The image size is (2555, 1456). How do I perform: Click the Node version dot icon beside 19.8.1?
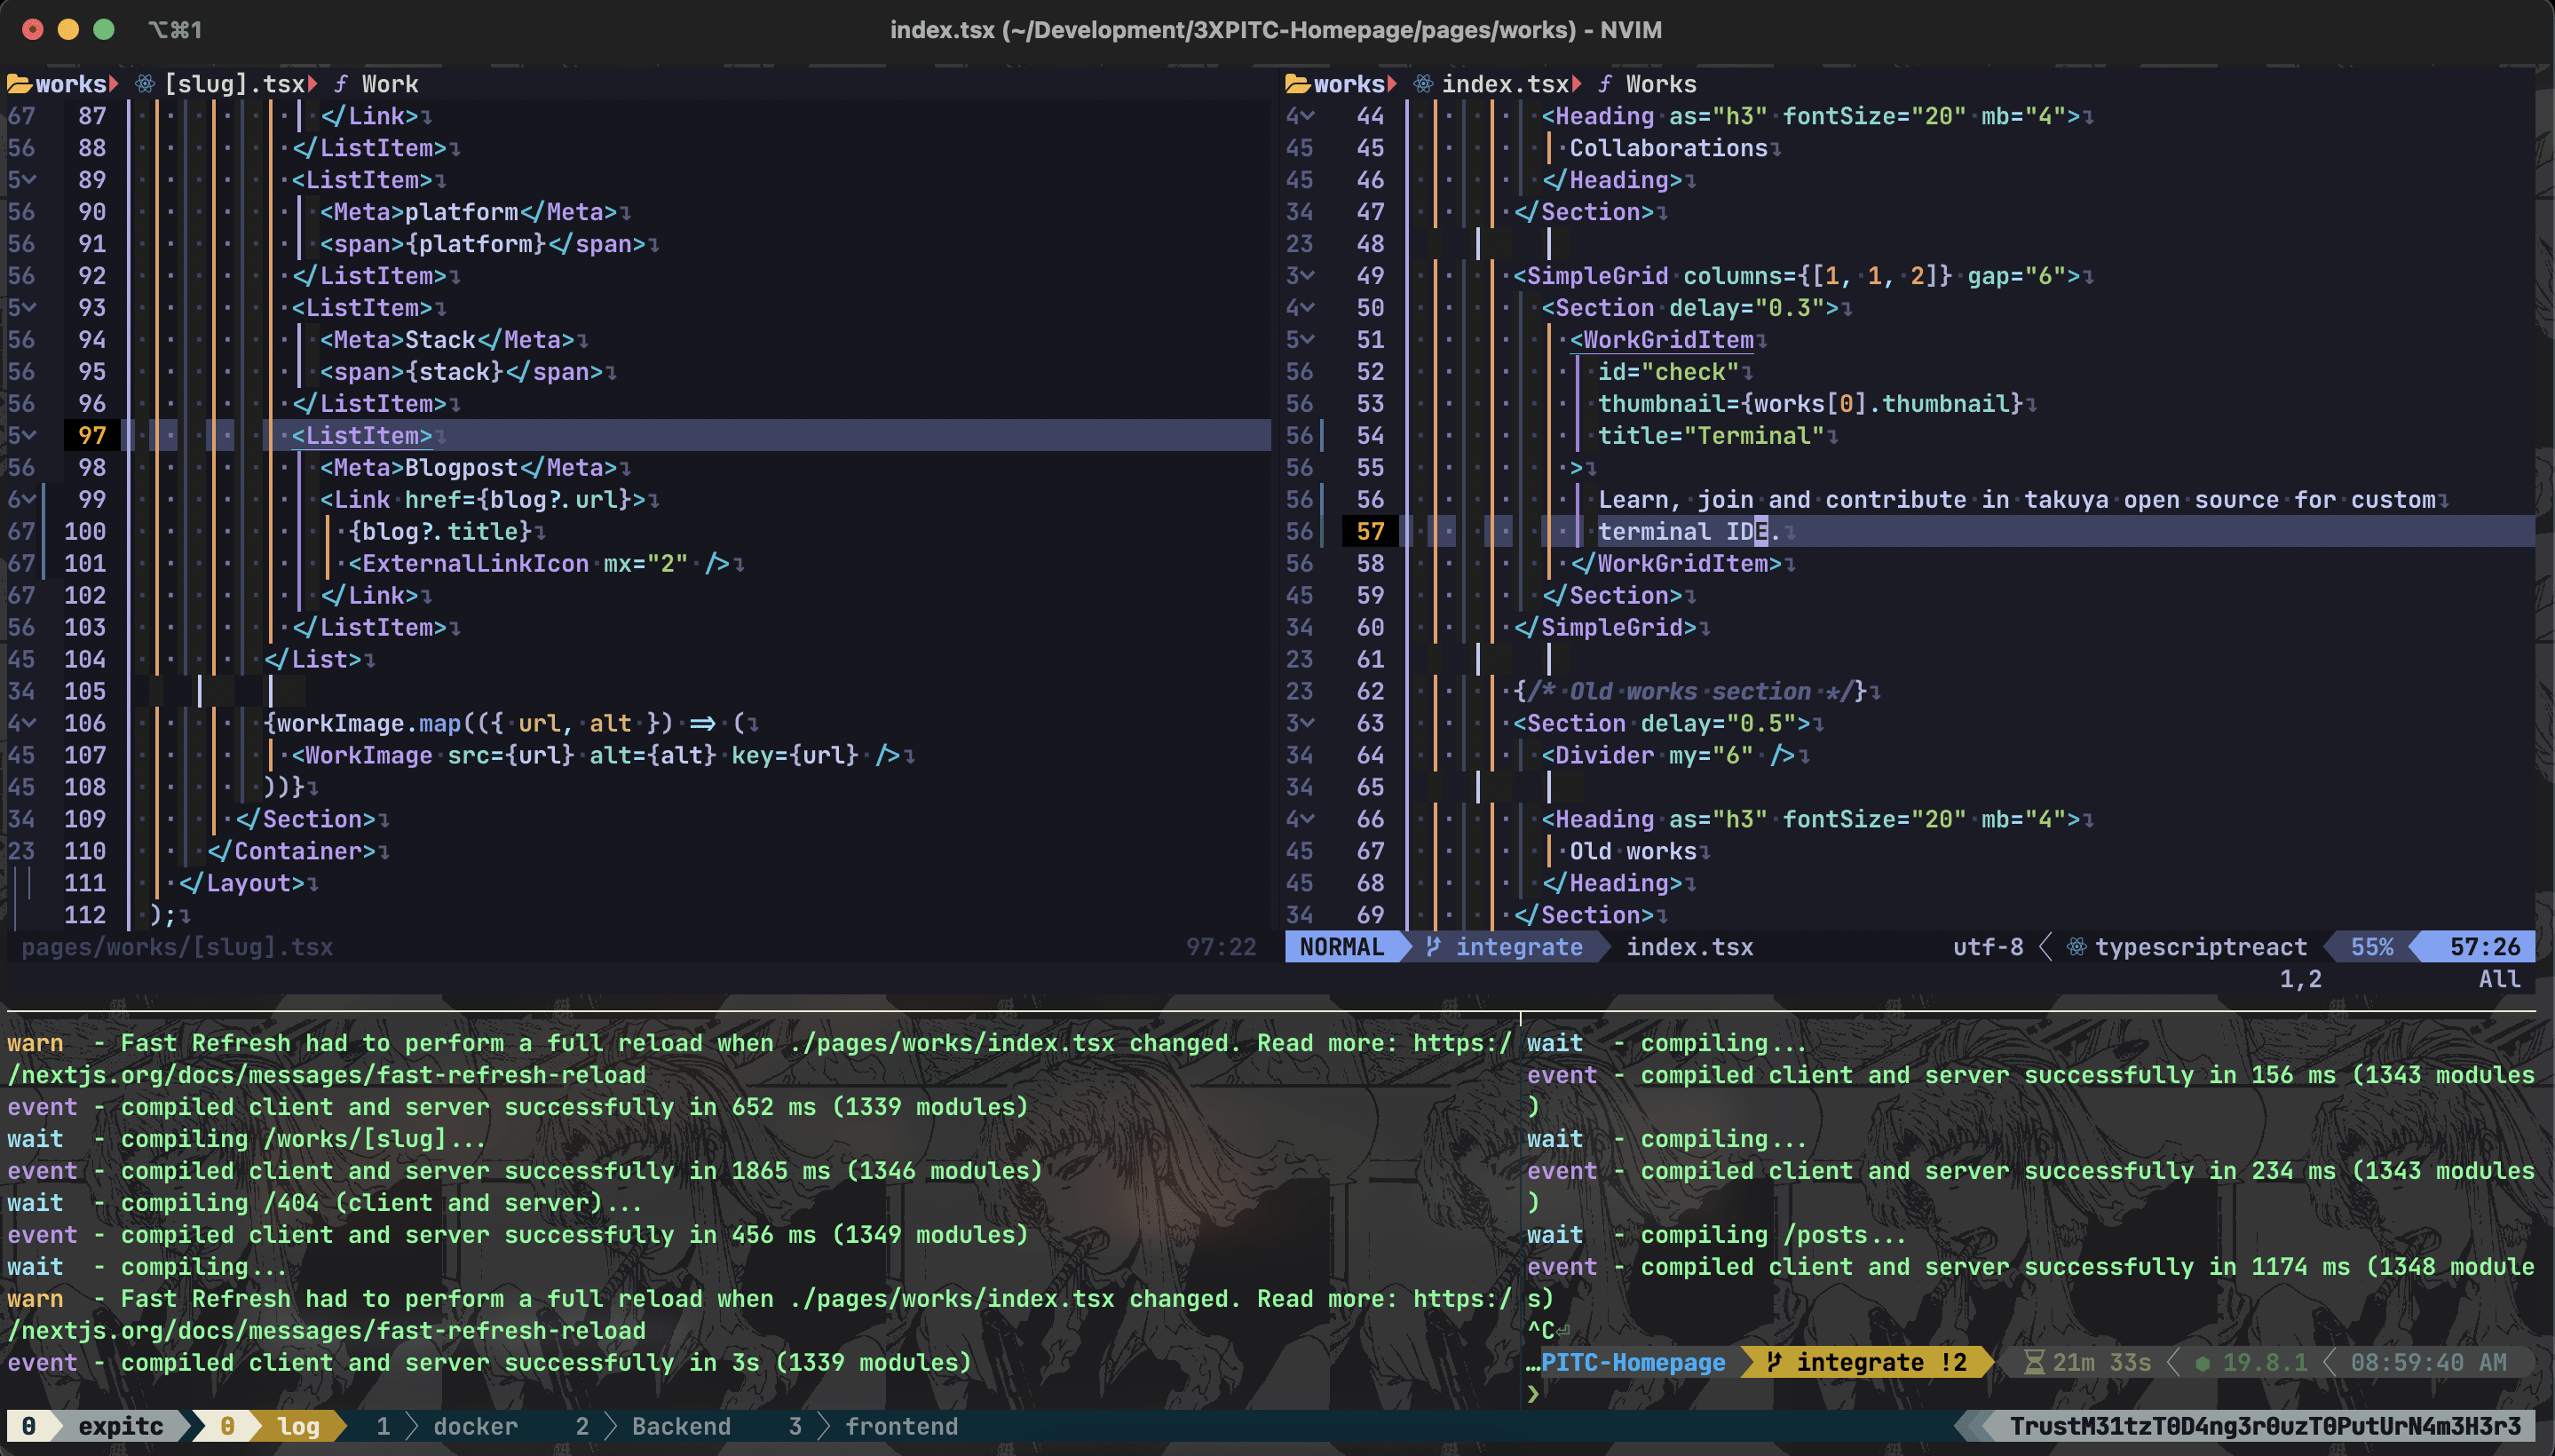point(2202,1363)
